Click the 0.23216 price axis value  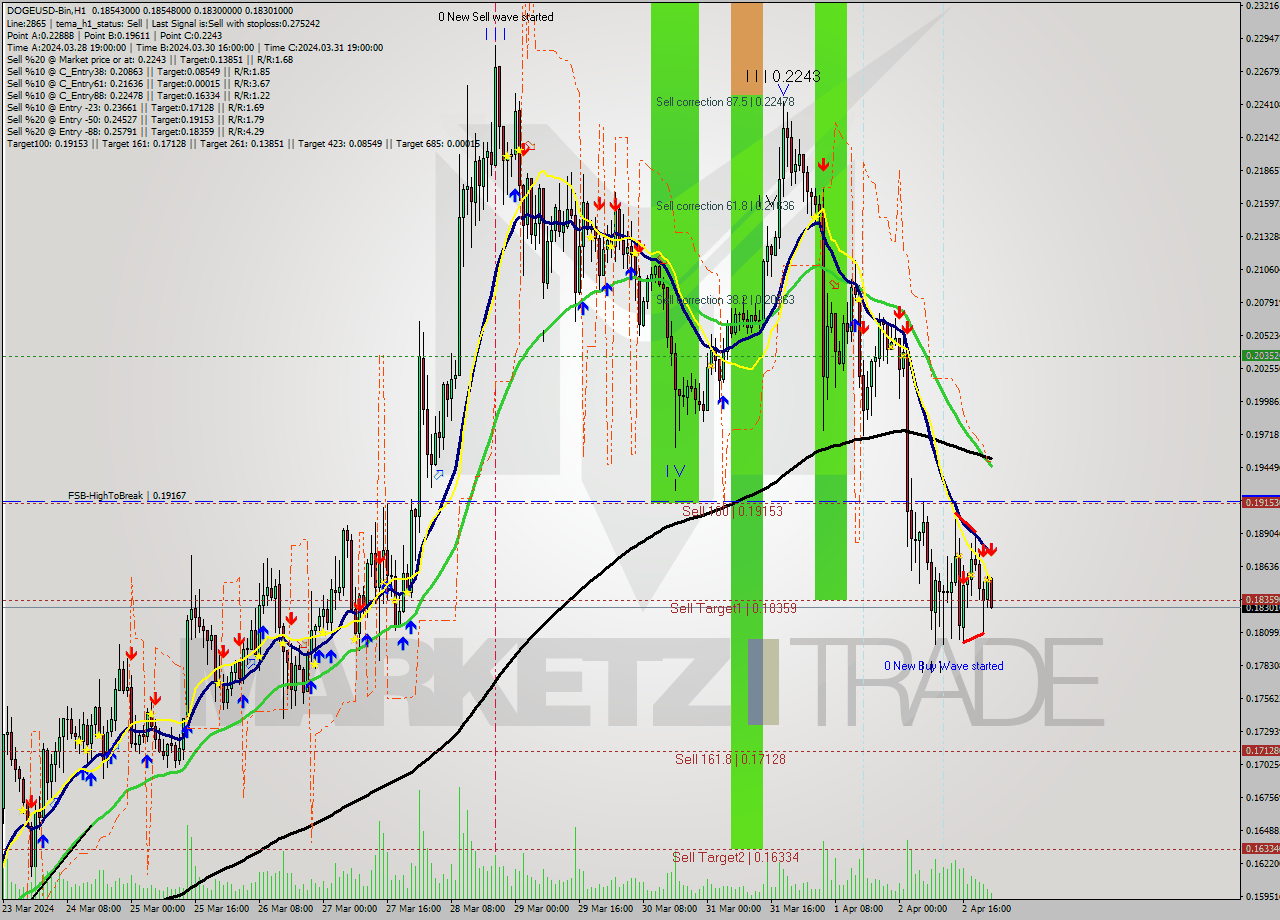(1262, 6)
